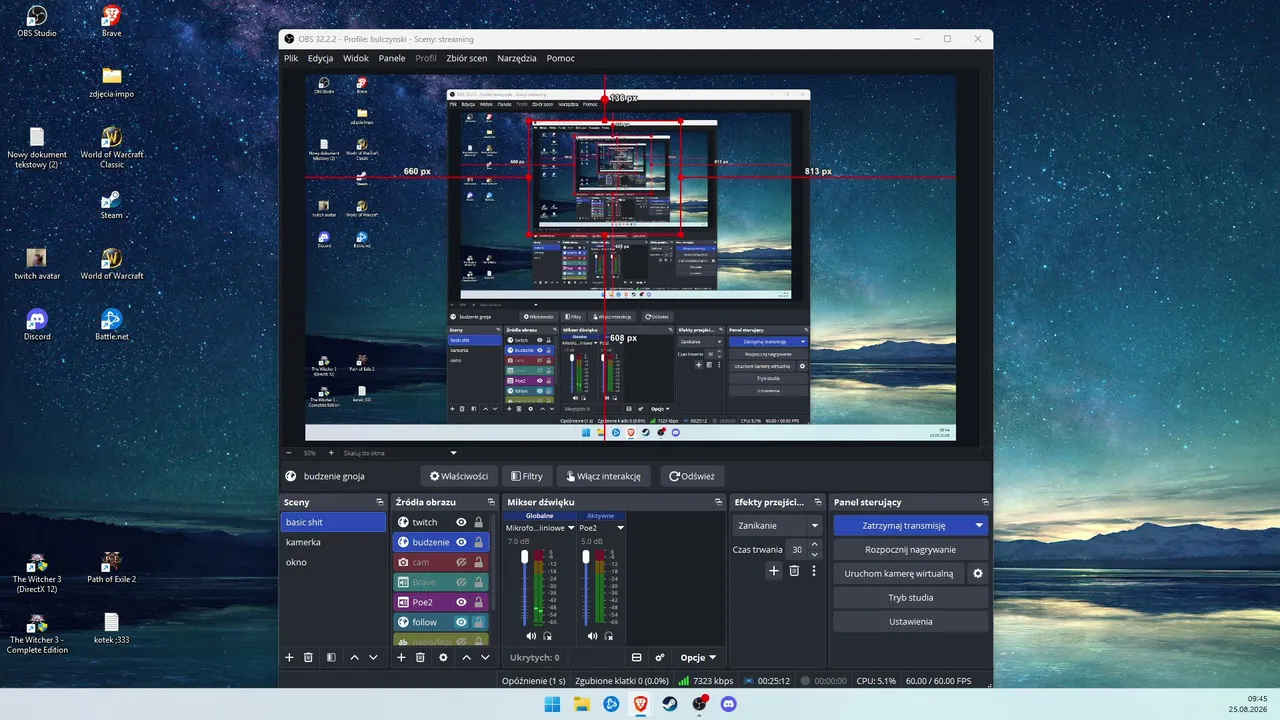The height and width of the screenshot is (720, 1280).
Task: Add a transition with the Efekty przejścia plus
Action: (x=773, y=571)
